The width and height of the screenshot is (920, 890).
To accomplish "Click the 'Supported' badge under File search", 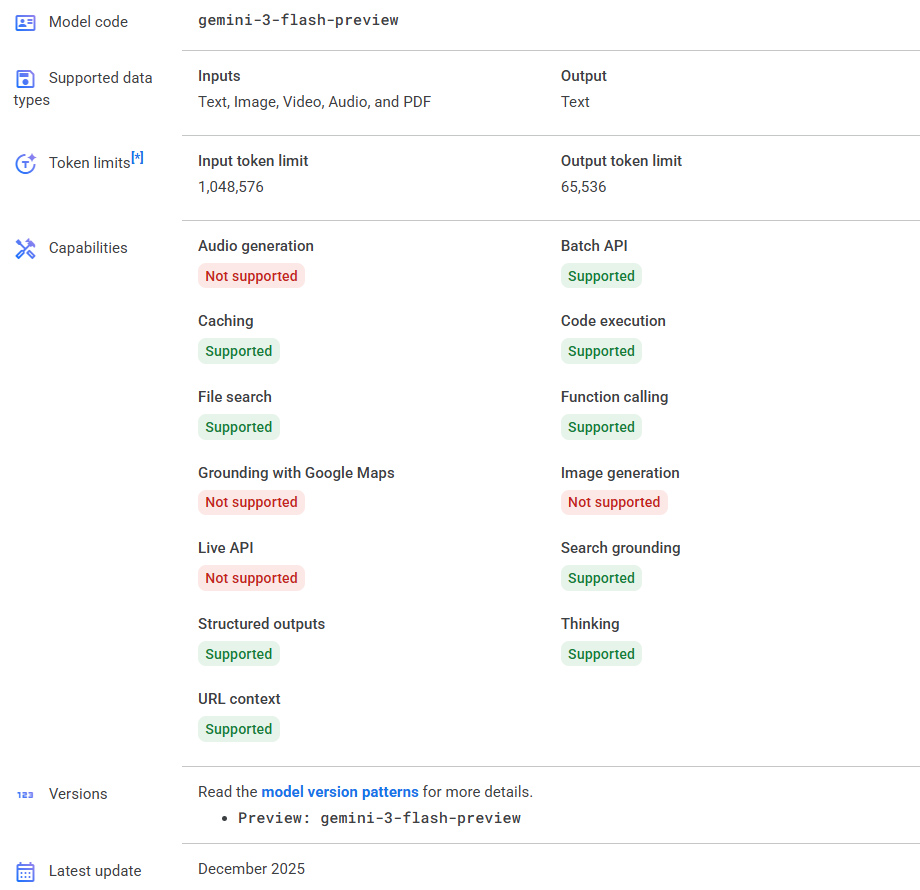I will point(239,427).
